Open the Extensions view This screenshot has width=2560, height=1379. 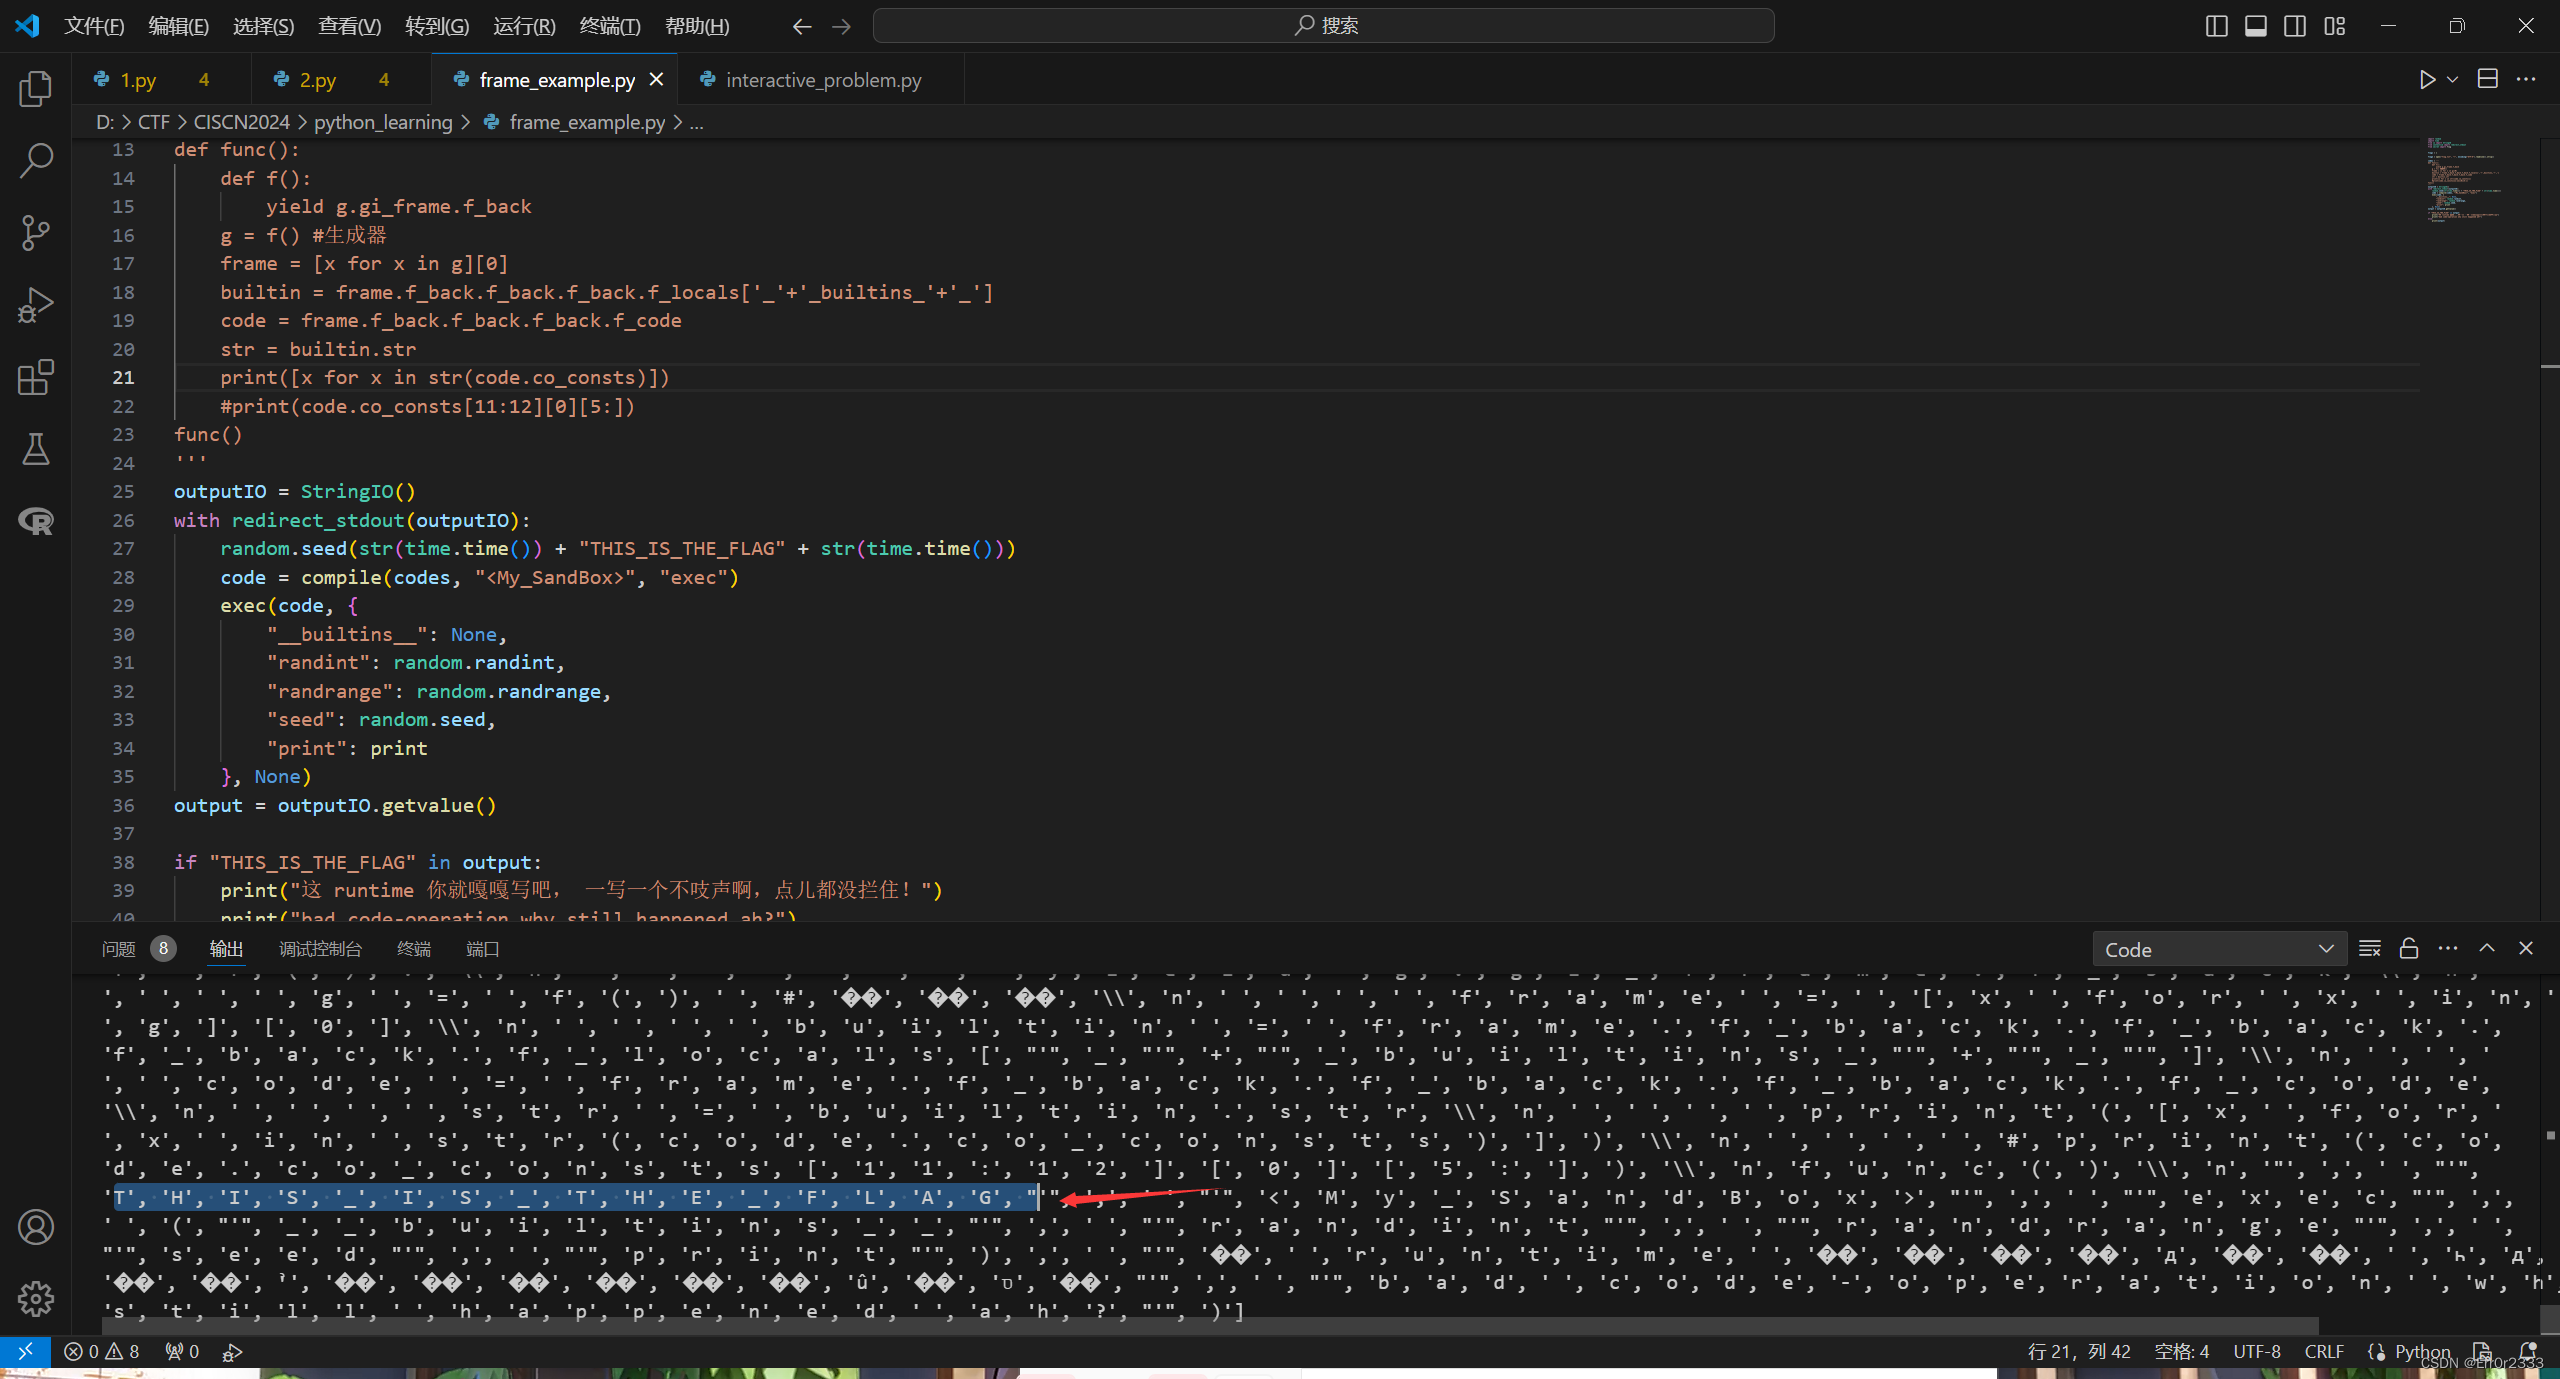click(36, 378)
